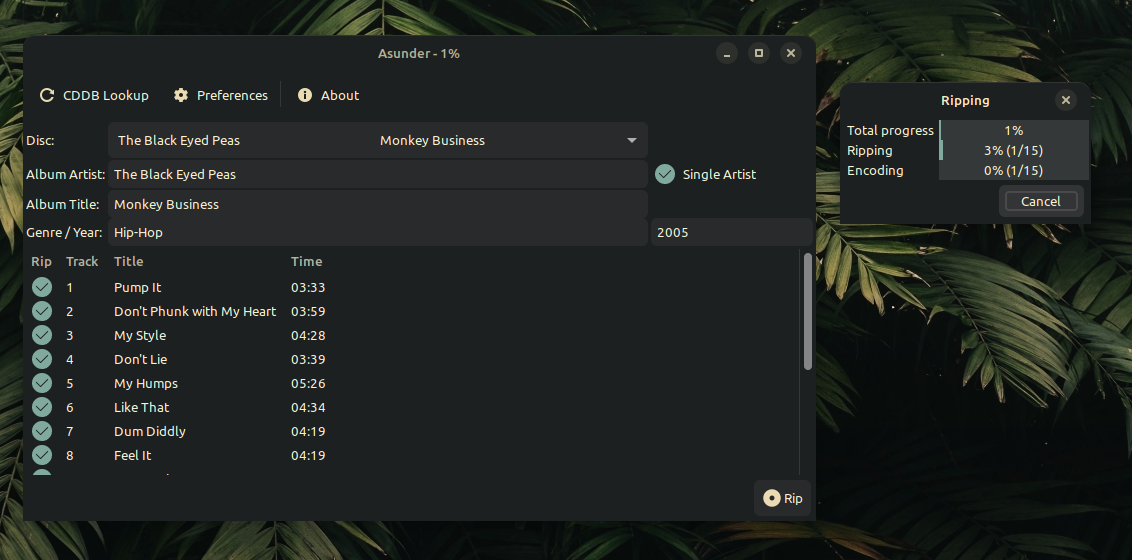Image resolution: width=1132 pixels, height=560 pixels.
Task: Open Preferences via gear icon
Action: pyautogui.click(x=180, y=95)
